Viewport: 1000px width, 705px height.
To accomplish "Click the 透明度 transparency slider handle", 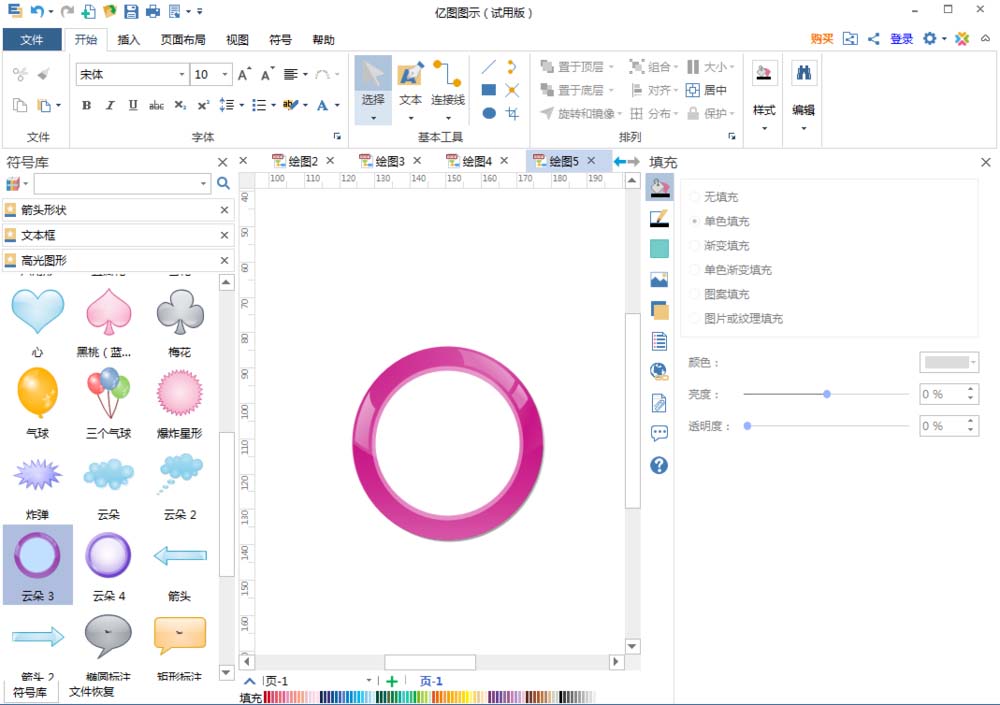I will click(x=747, y=426).
